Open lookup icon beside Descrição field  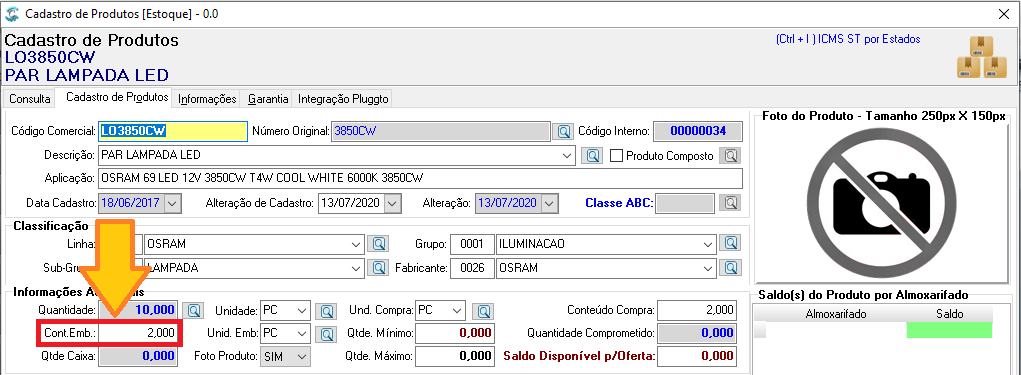(x=593, y=156)
